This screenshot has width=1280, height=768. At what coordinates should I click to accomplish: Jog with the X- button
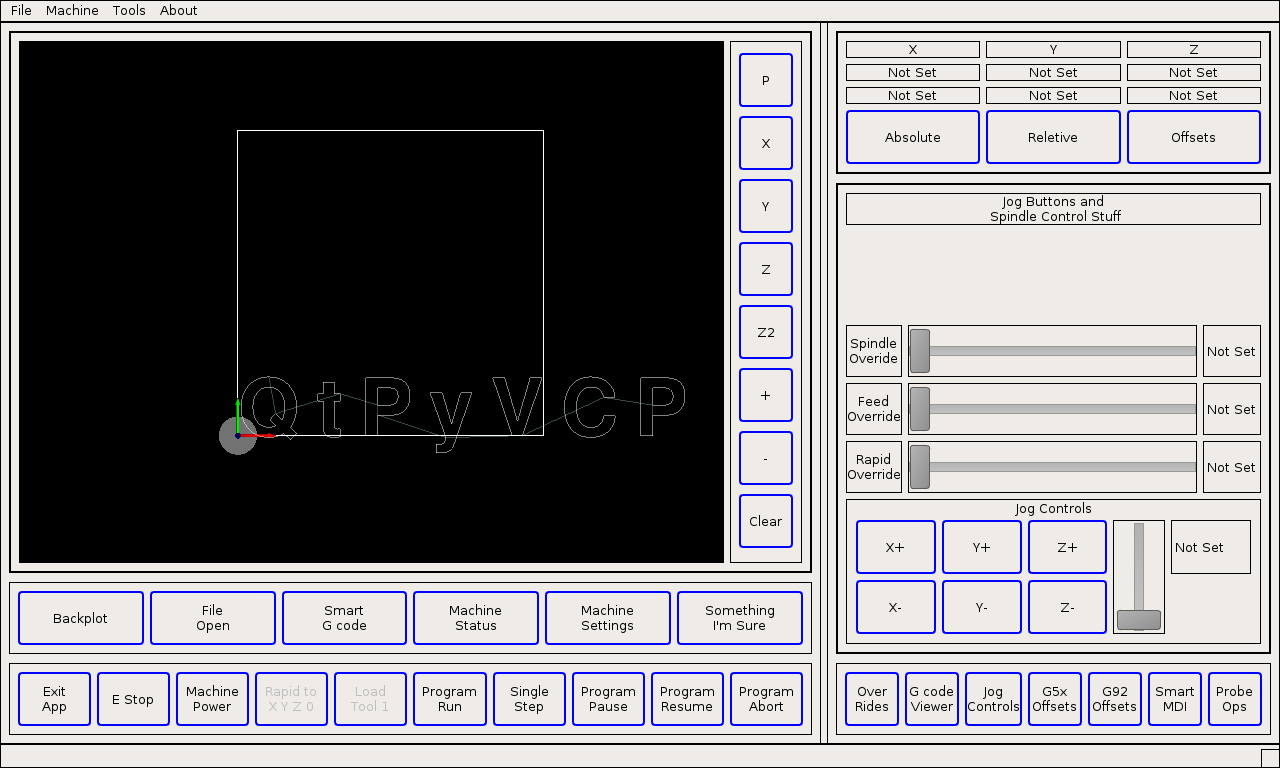(x=896, y=607)
